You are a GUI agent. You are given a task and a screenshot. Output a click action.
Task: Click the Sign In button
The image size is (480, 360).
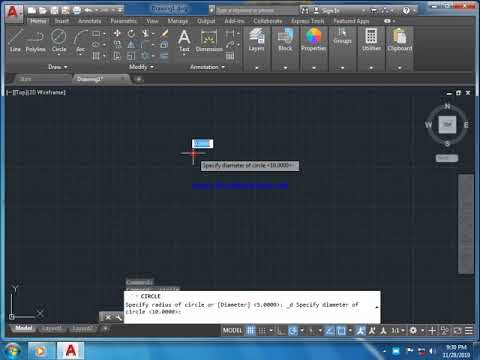(x=327, y=11)
